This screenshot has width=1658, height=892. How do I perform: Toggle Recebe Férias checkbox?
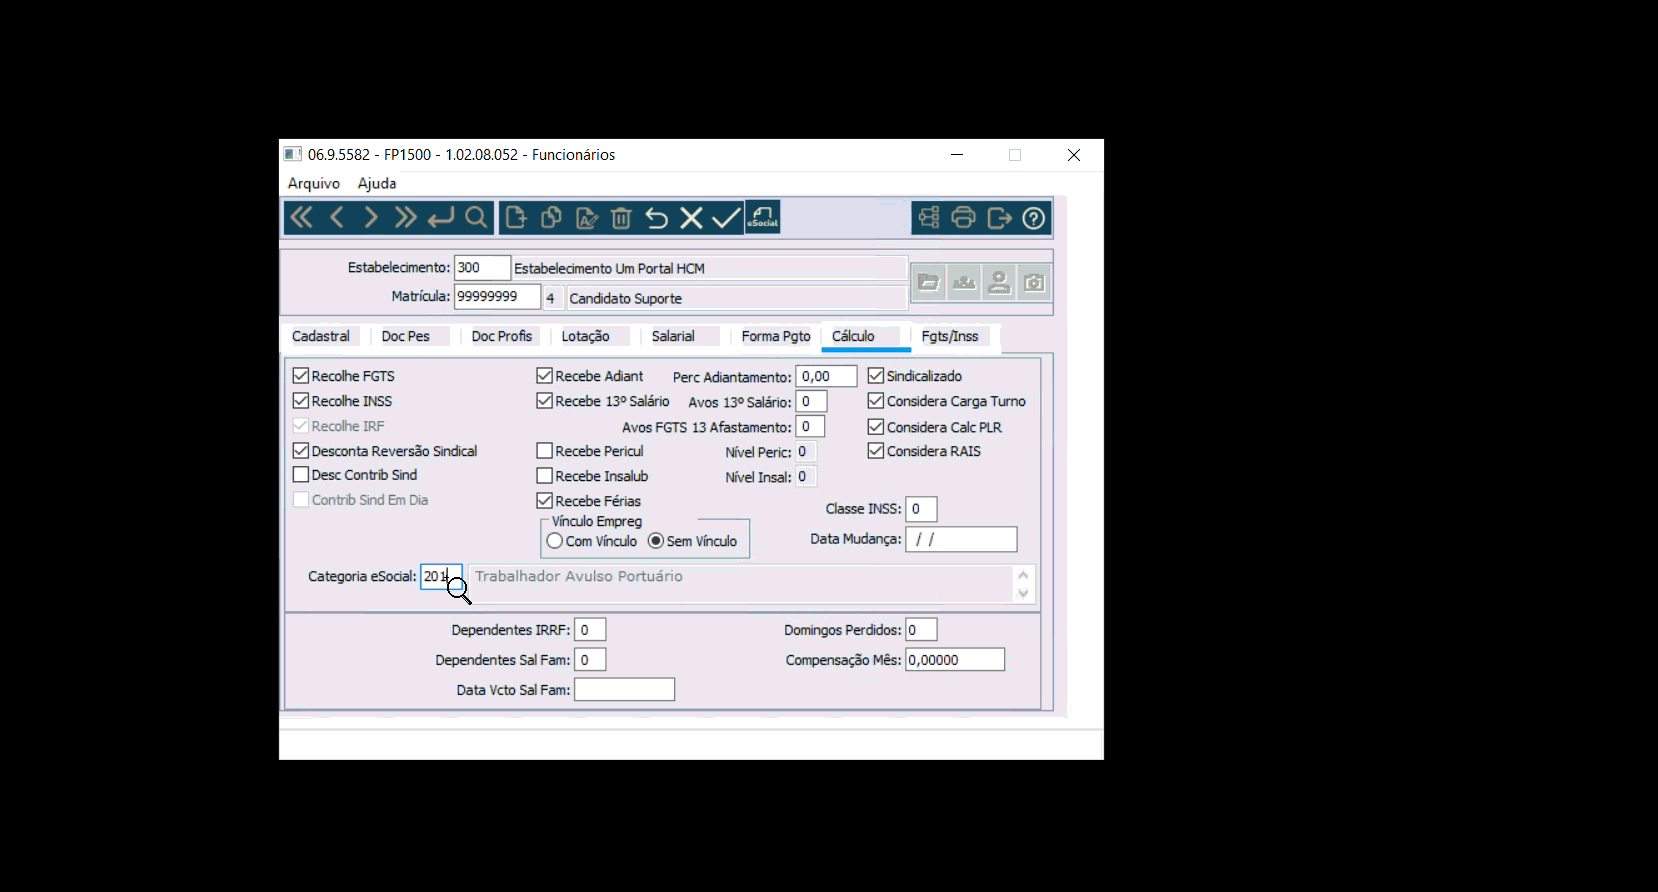click(x=545, y=501)
